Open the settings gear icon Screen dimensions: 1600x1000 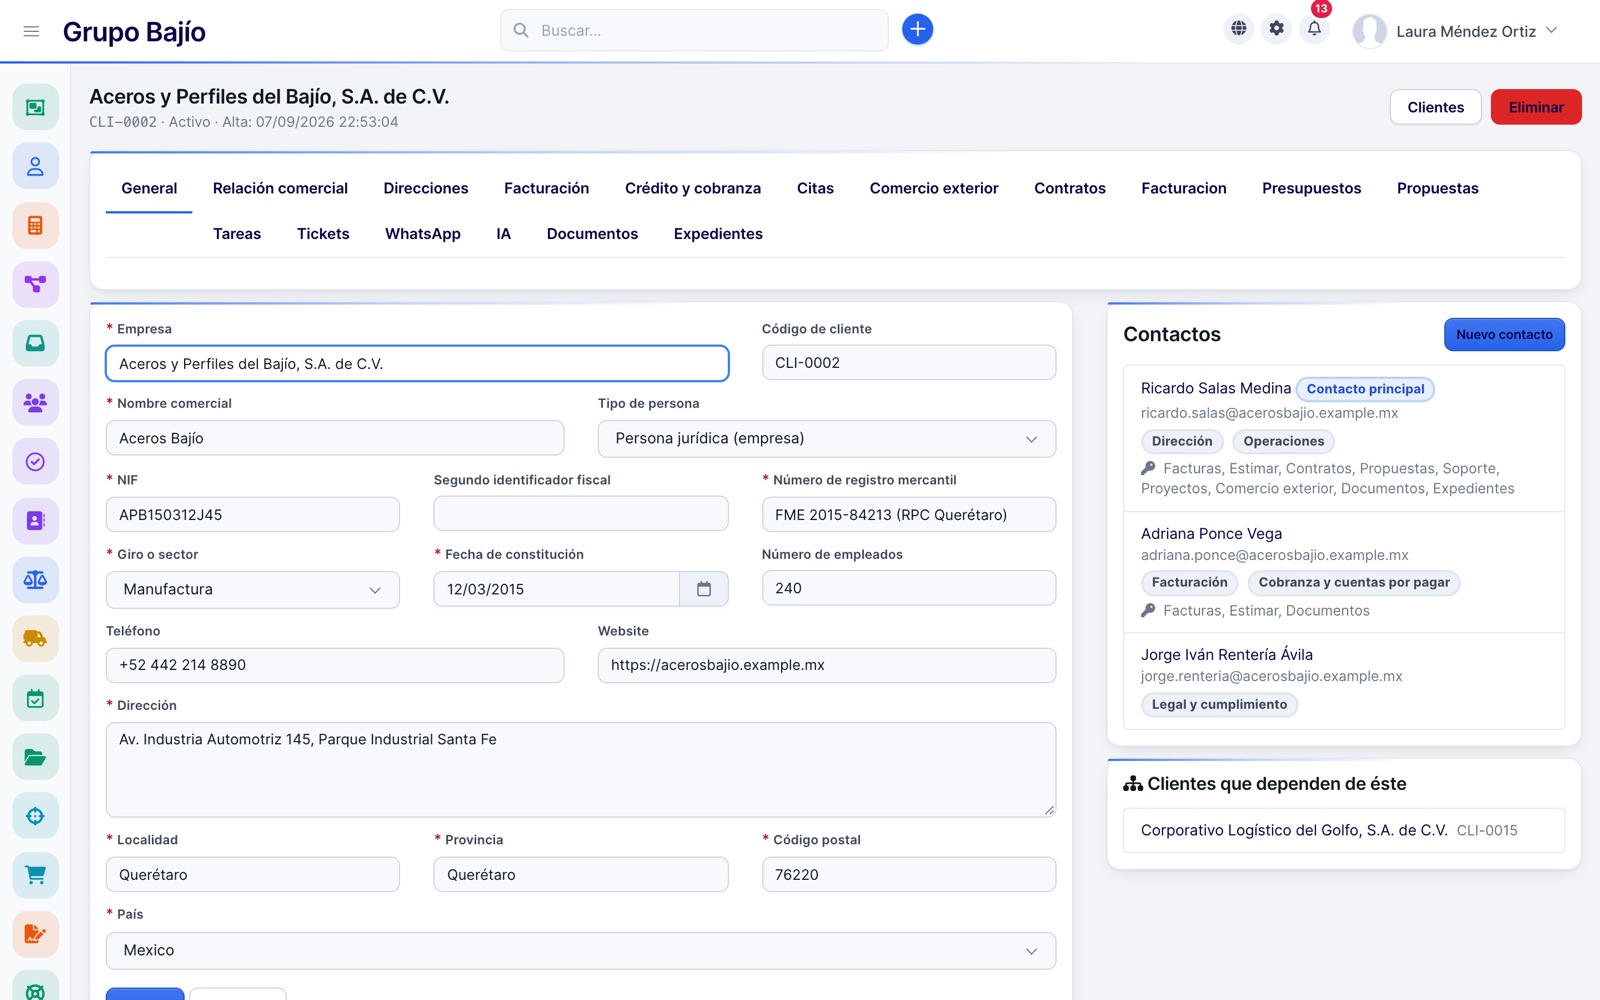[x=1276, y=29]
